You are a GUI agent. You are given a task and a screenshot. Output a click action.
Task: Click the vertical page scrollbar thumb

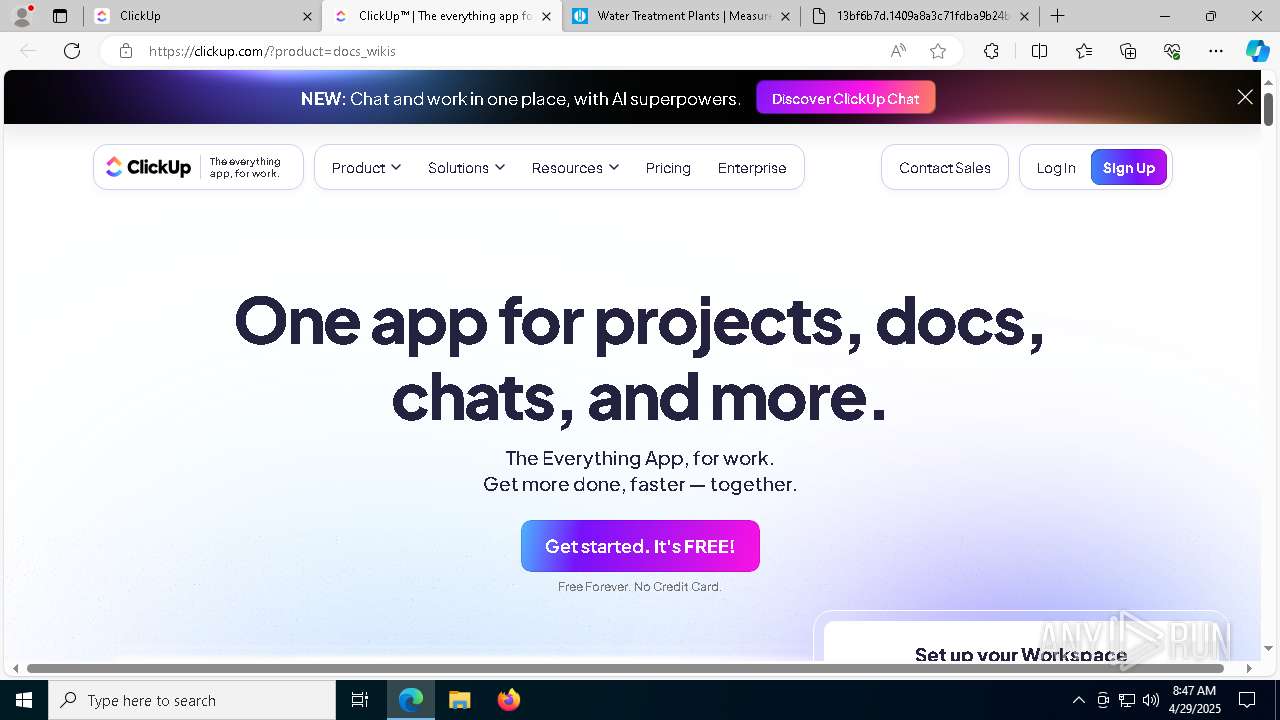point(1268,109)
